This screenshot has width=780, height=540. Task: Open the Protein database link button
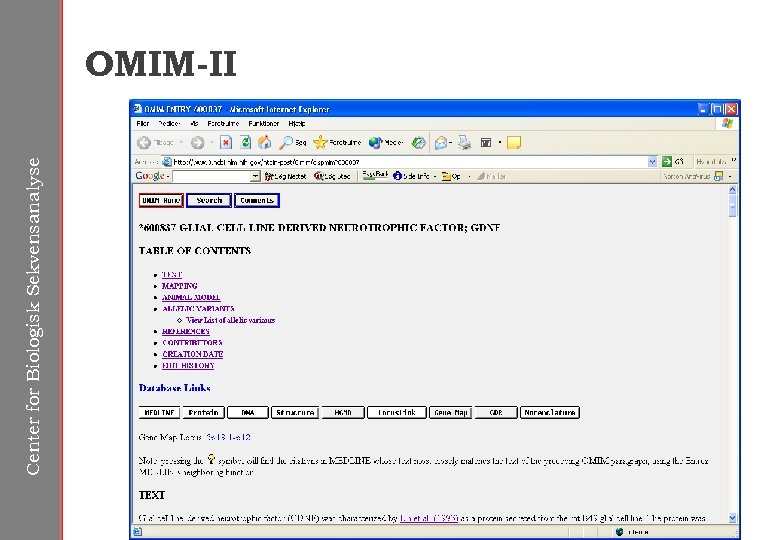click(203, 413)
